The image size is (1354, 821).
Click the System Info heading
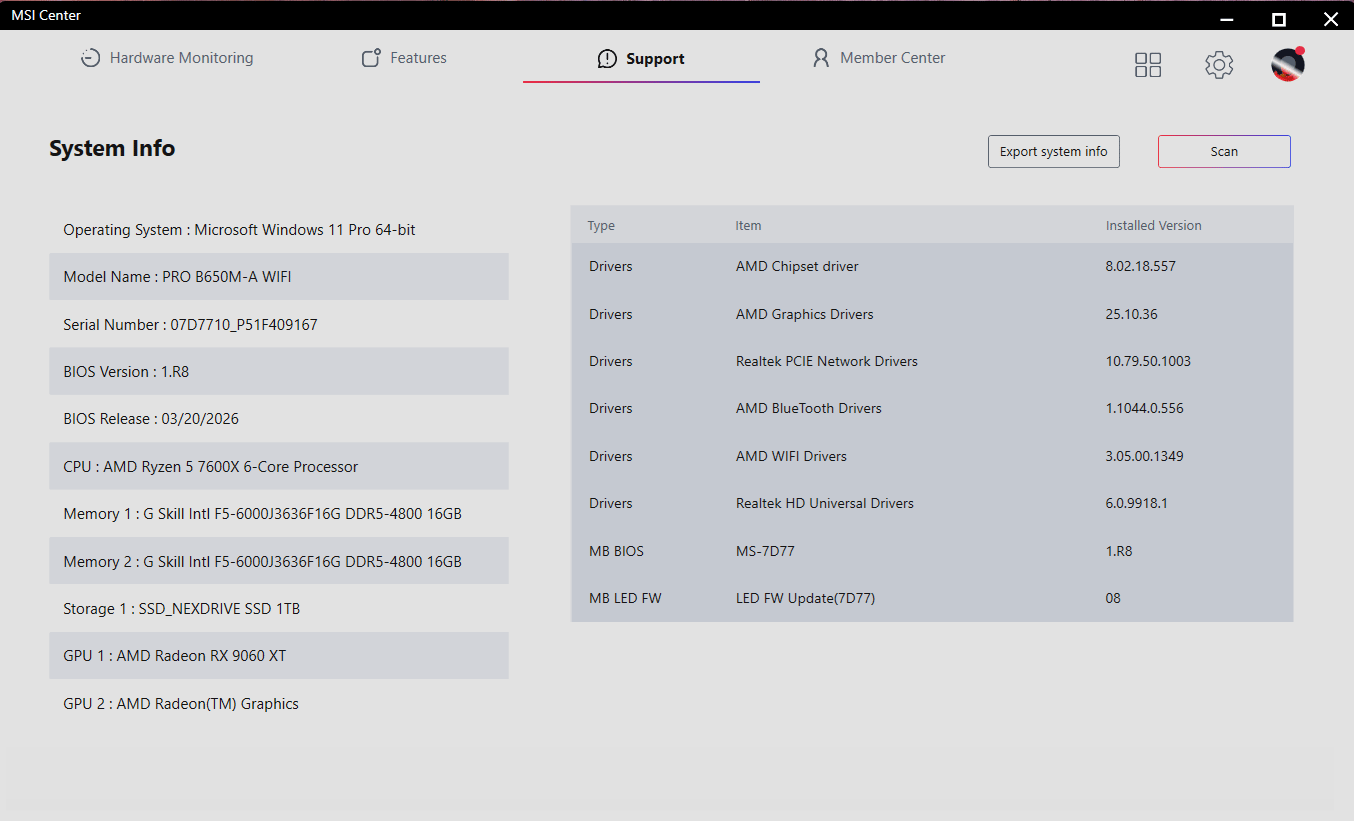click(112, 149)
